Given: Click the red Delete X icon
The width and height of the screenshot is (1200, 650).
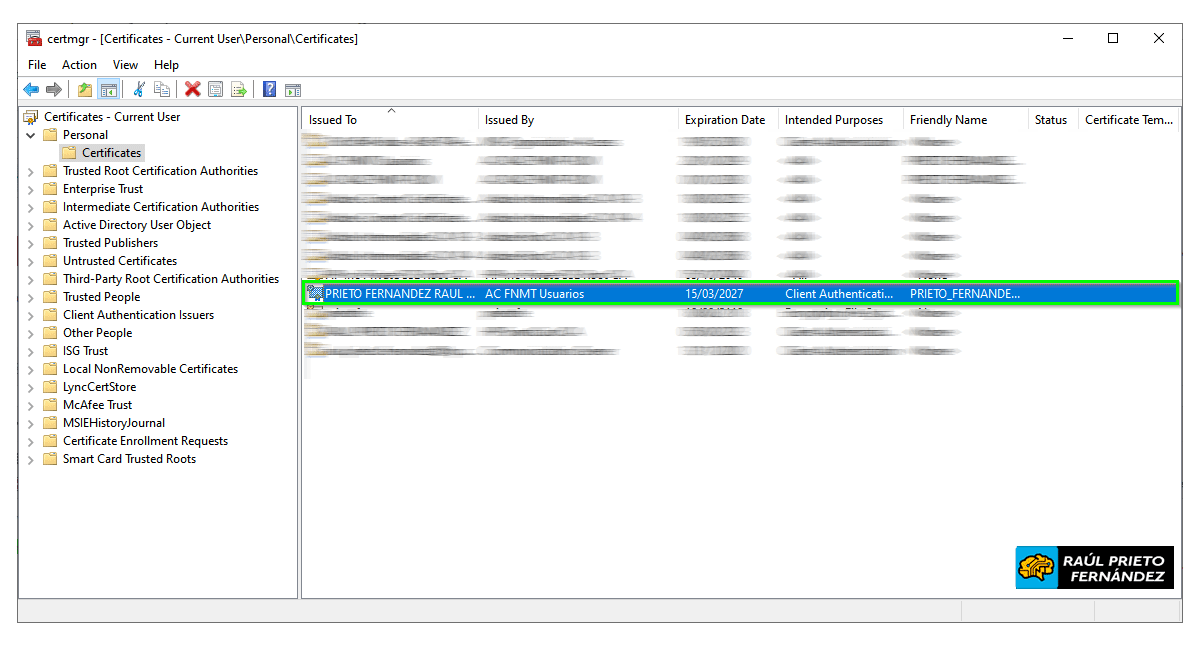Looking at the screenshot, I should pos(192,90).
